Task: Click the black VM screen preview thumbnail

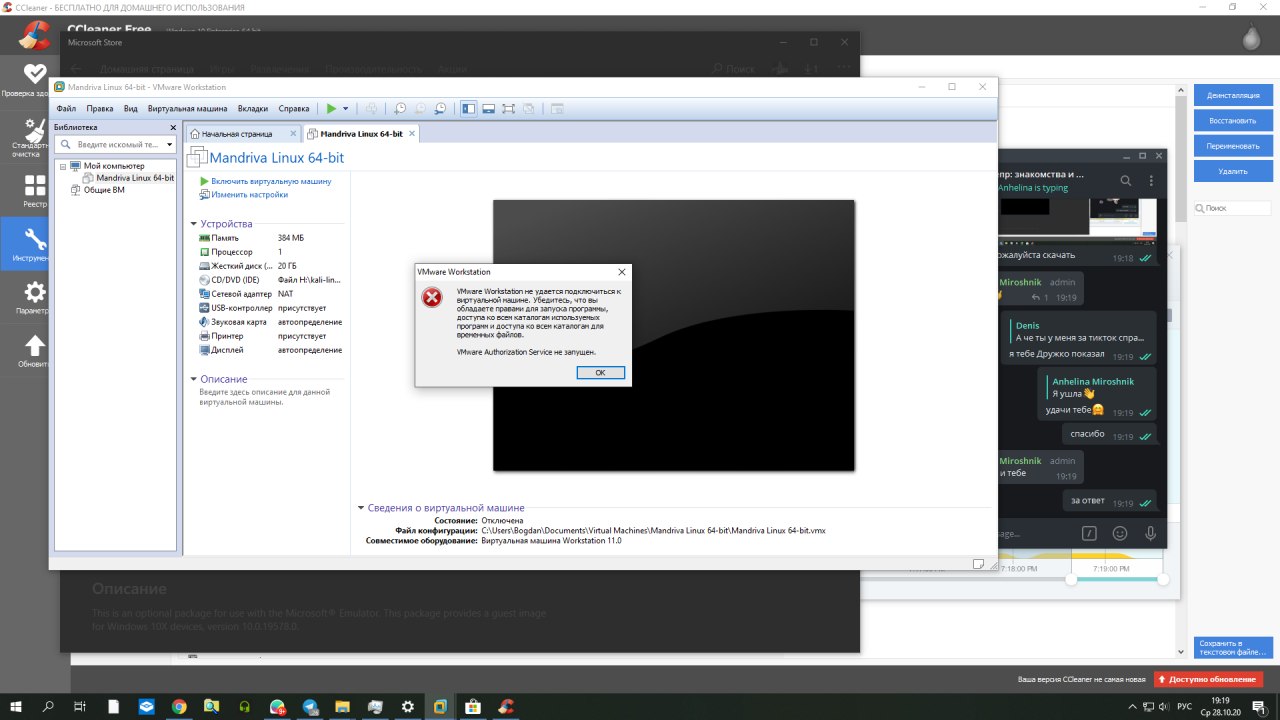Action: click(x=673, y=335)
